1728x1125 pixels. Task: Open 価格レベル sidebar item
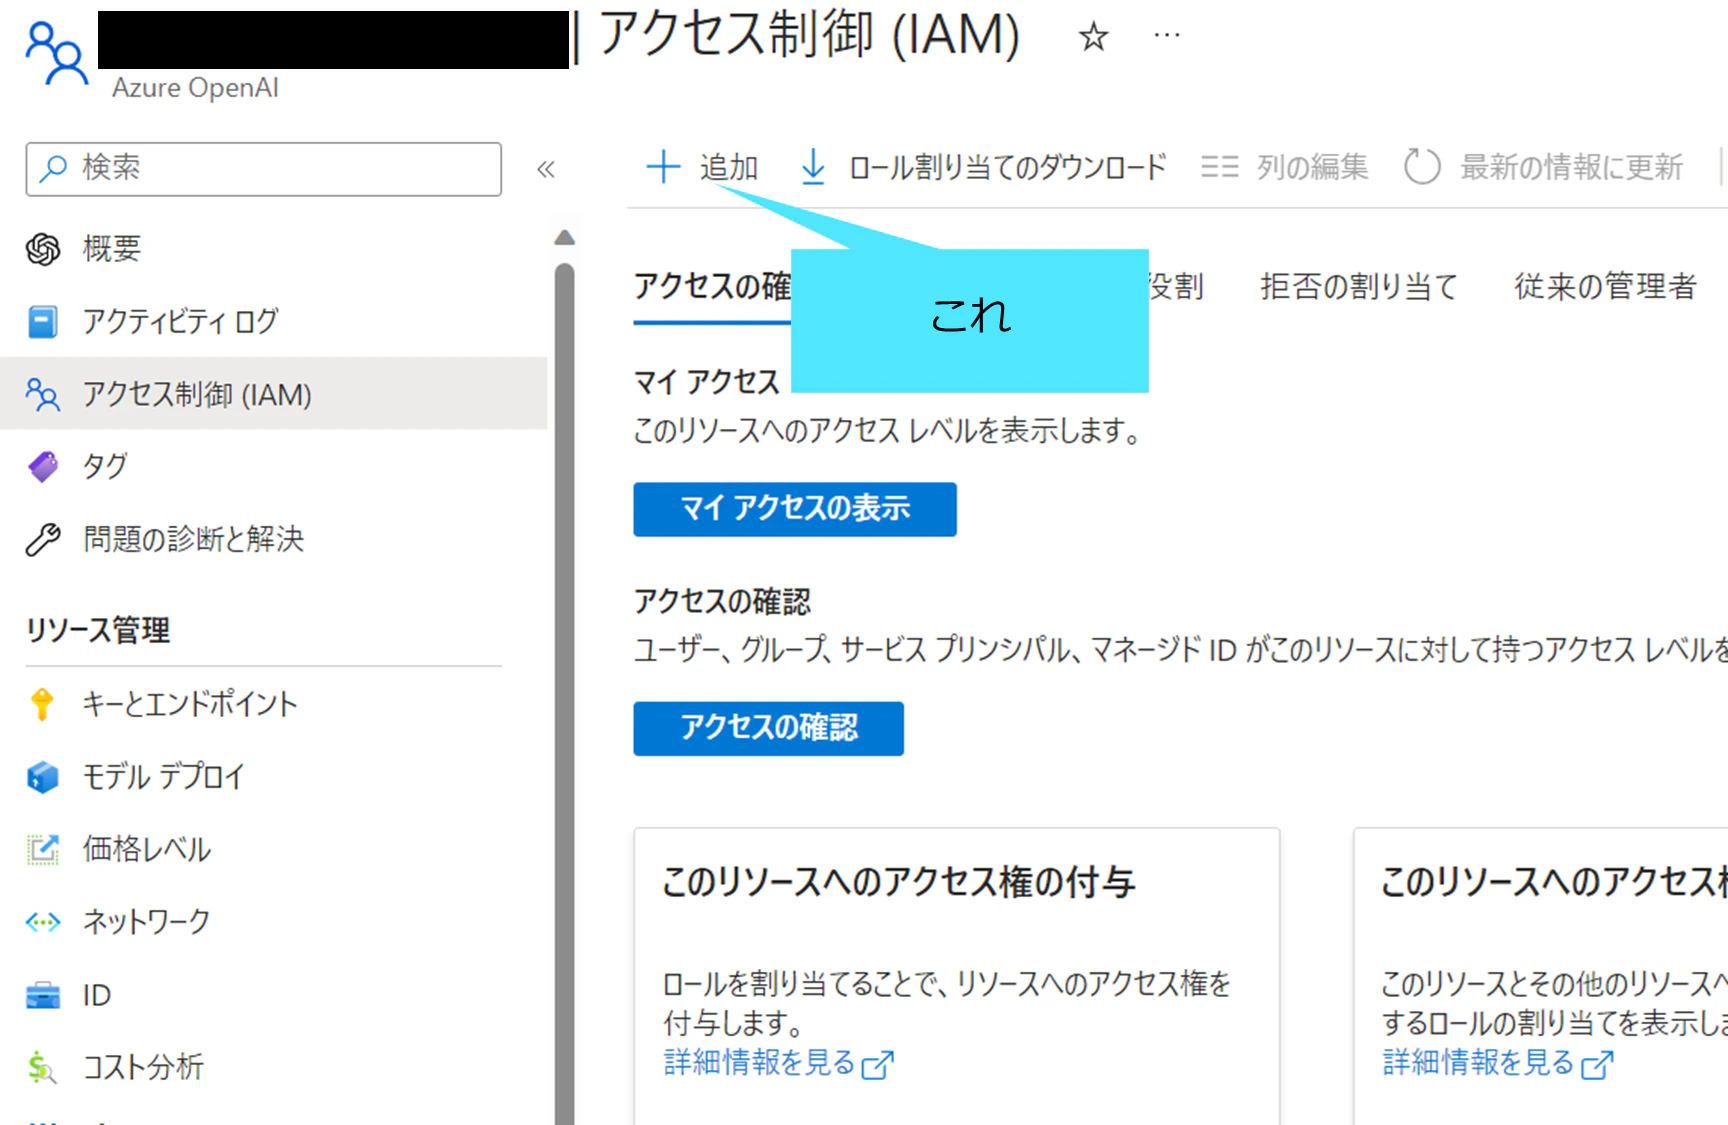[273, 849]
